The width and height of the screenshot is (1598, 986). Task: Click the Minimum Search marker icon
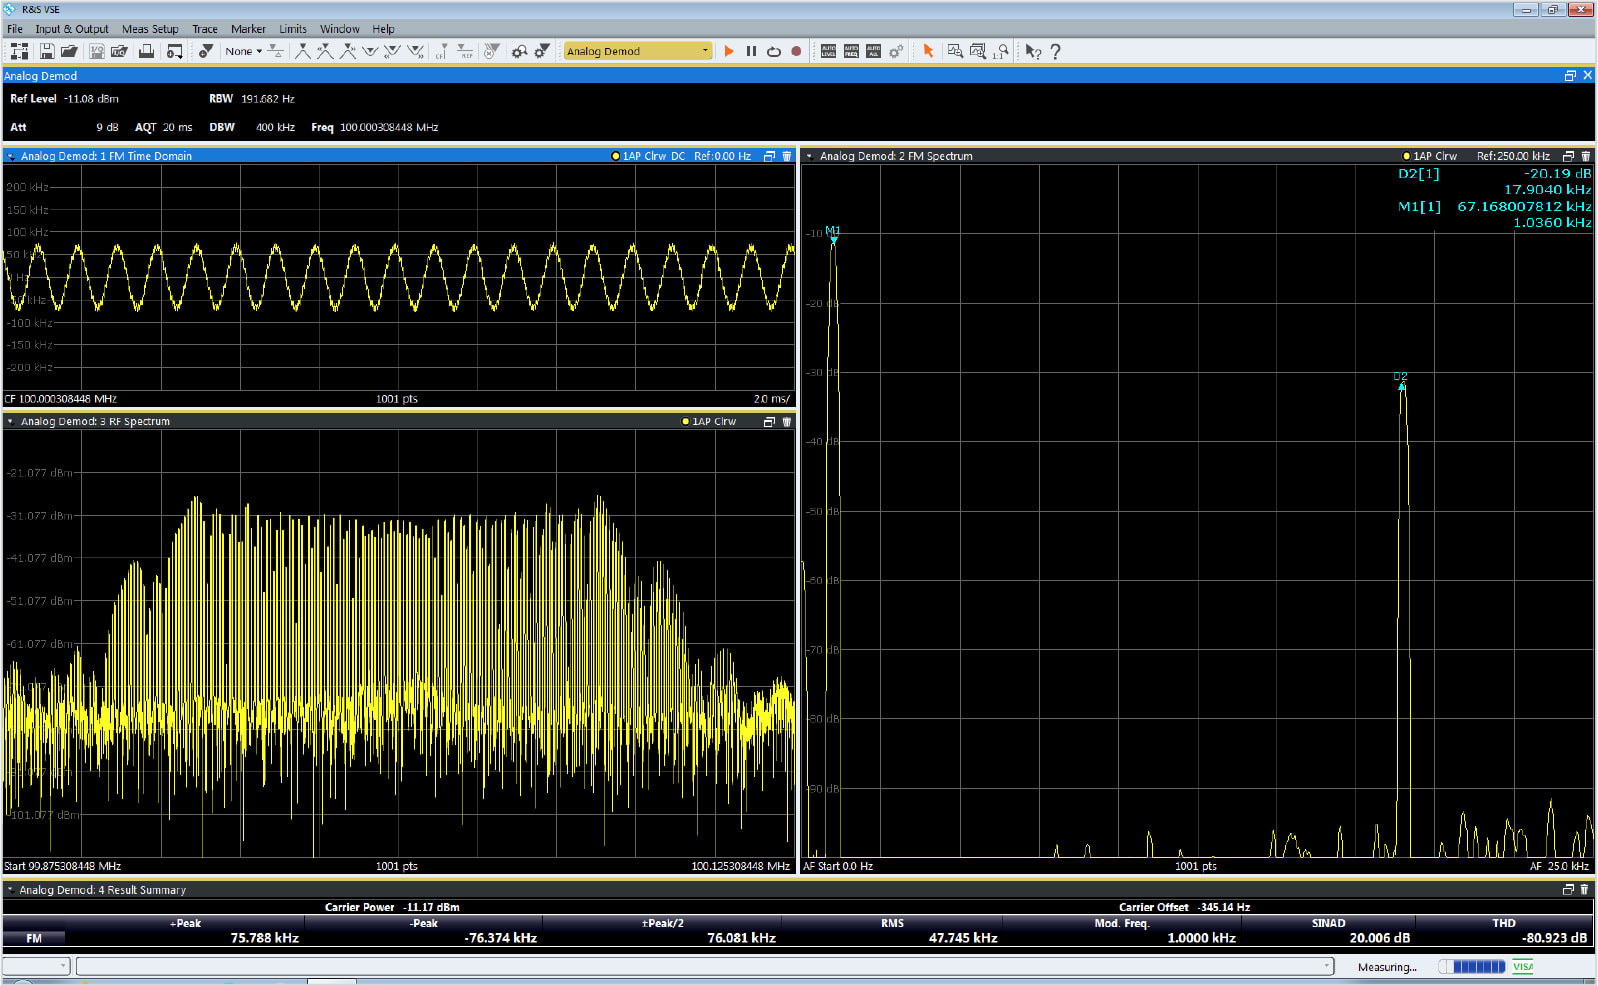point(370,51)
